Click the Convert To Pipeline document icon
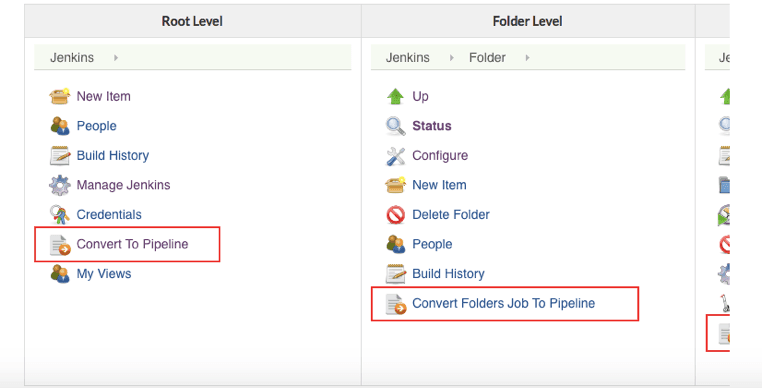 click(x=60, y=245)
